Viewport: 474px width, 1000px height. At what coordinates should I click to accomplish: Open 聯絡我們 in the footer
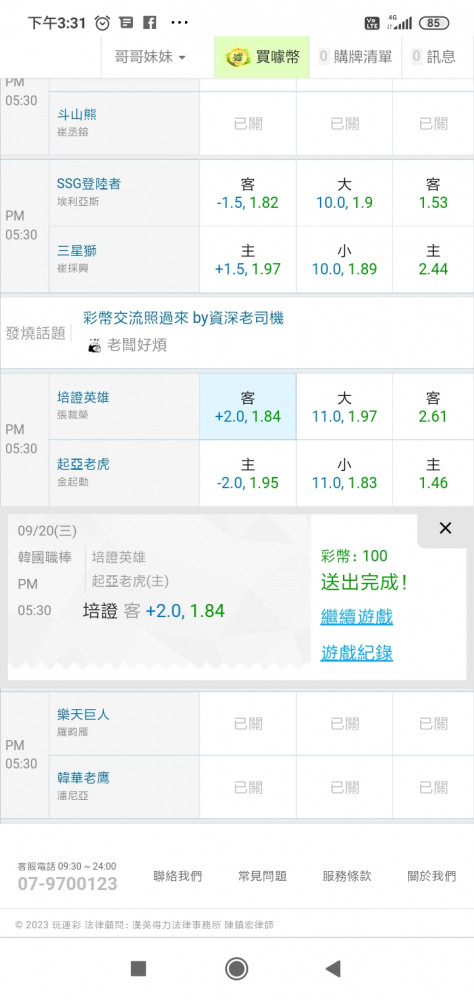tap(178, 876)
